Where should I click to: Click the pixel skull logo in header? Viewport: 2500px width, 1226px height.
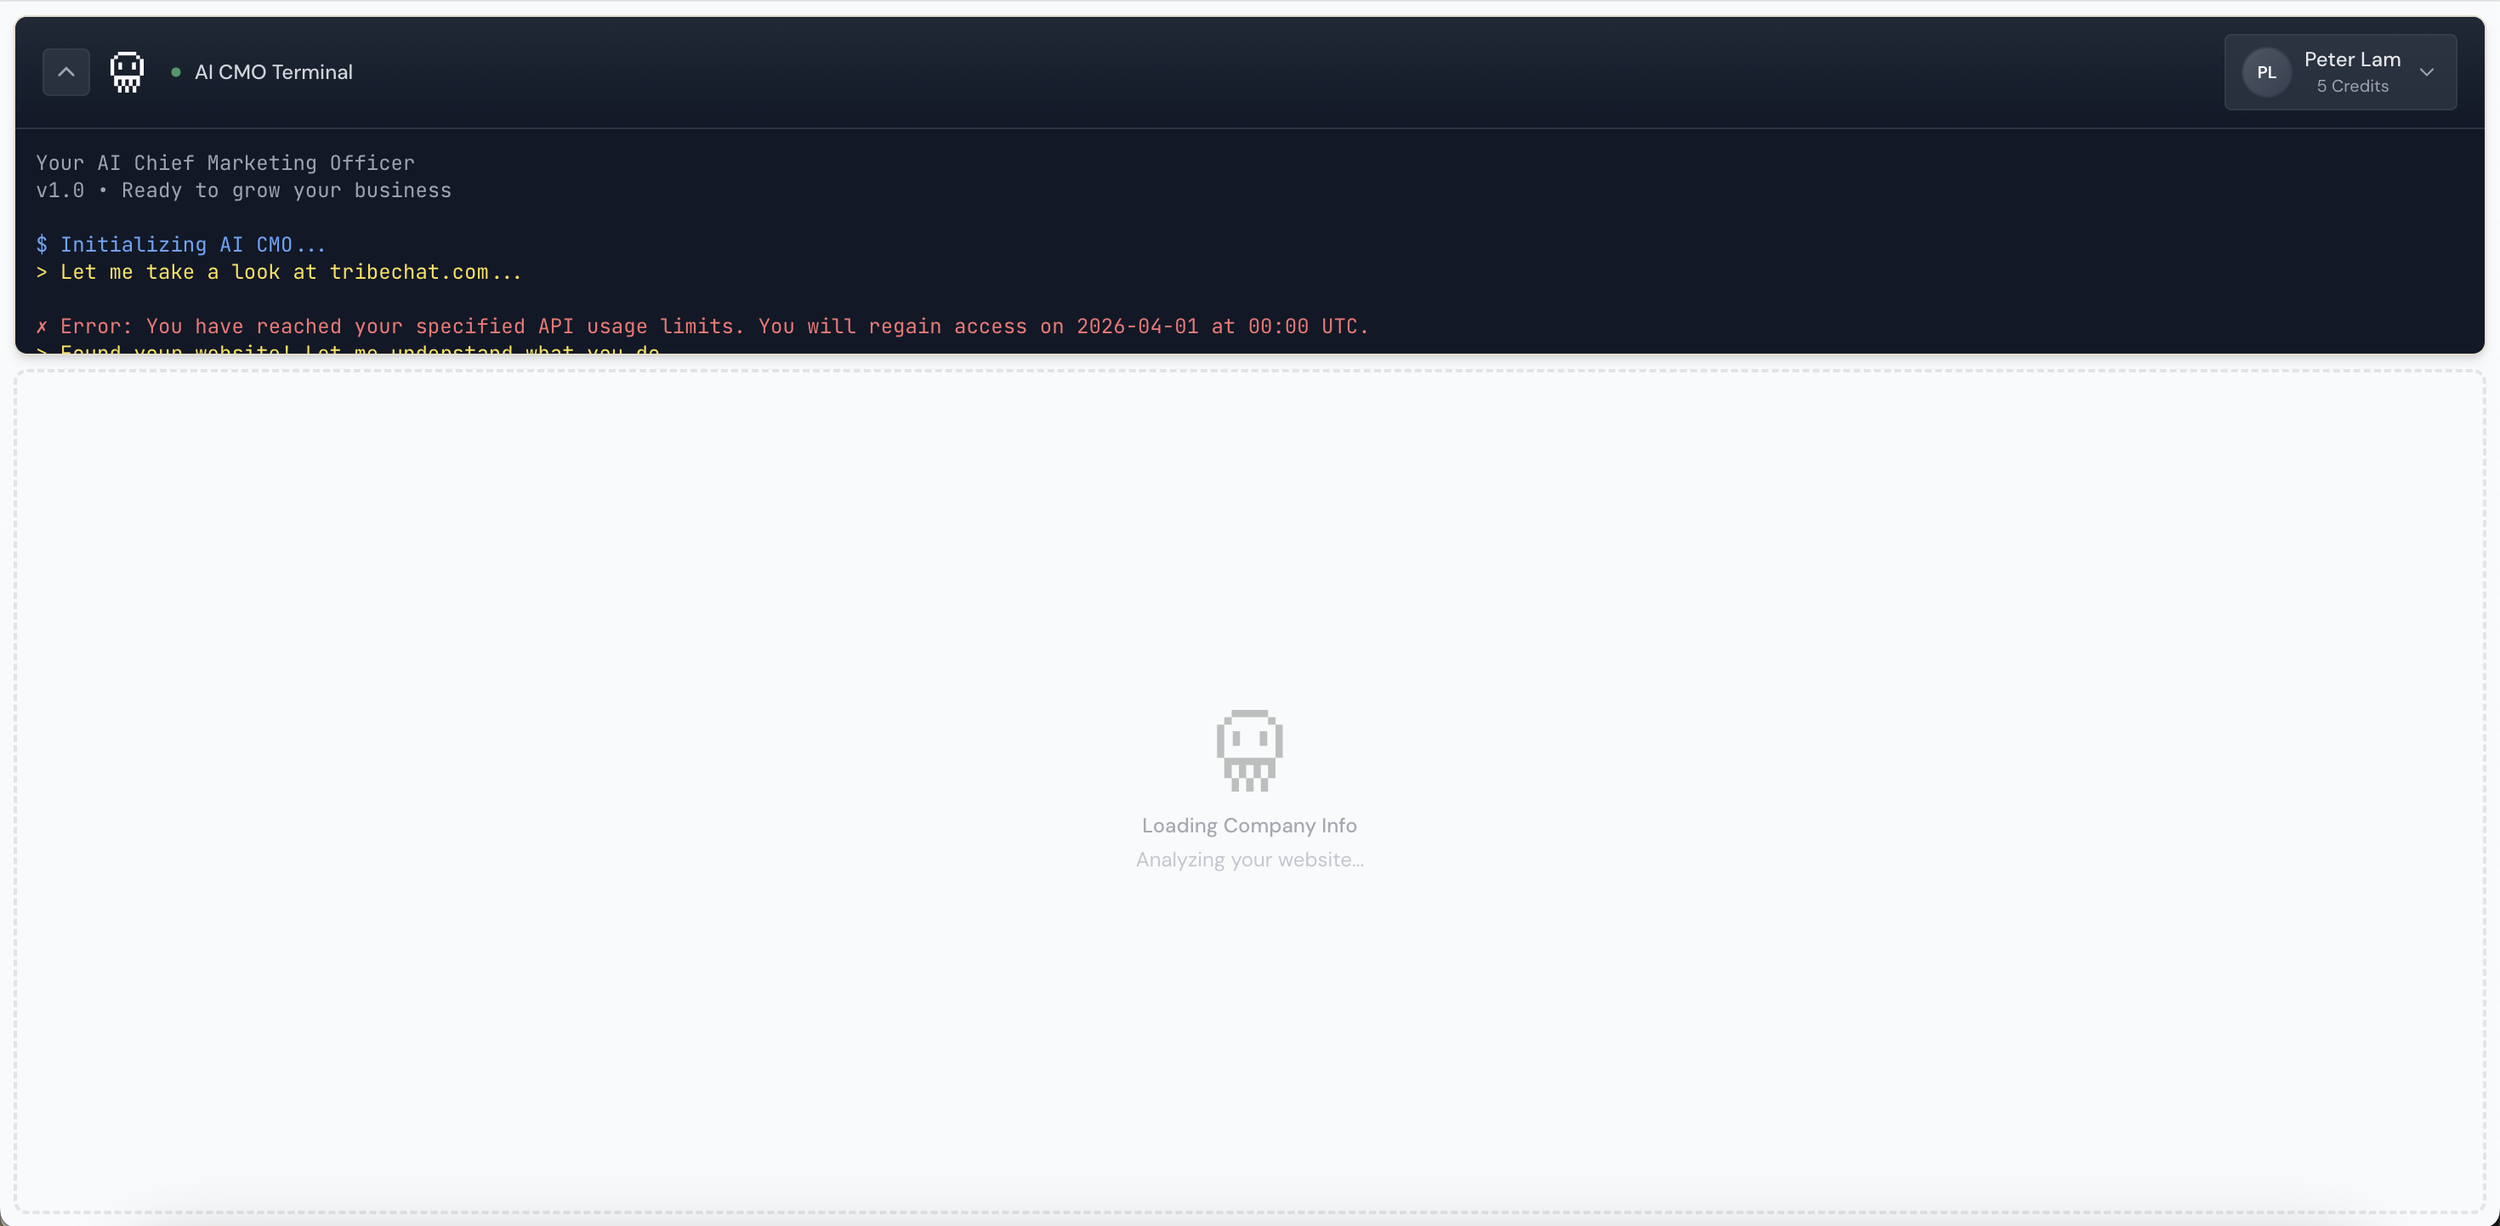click(x=127, y=72)
